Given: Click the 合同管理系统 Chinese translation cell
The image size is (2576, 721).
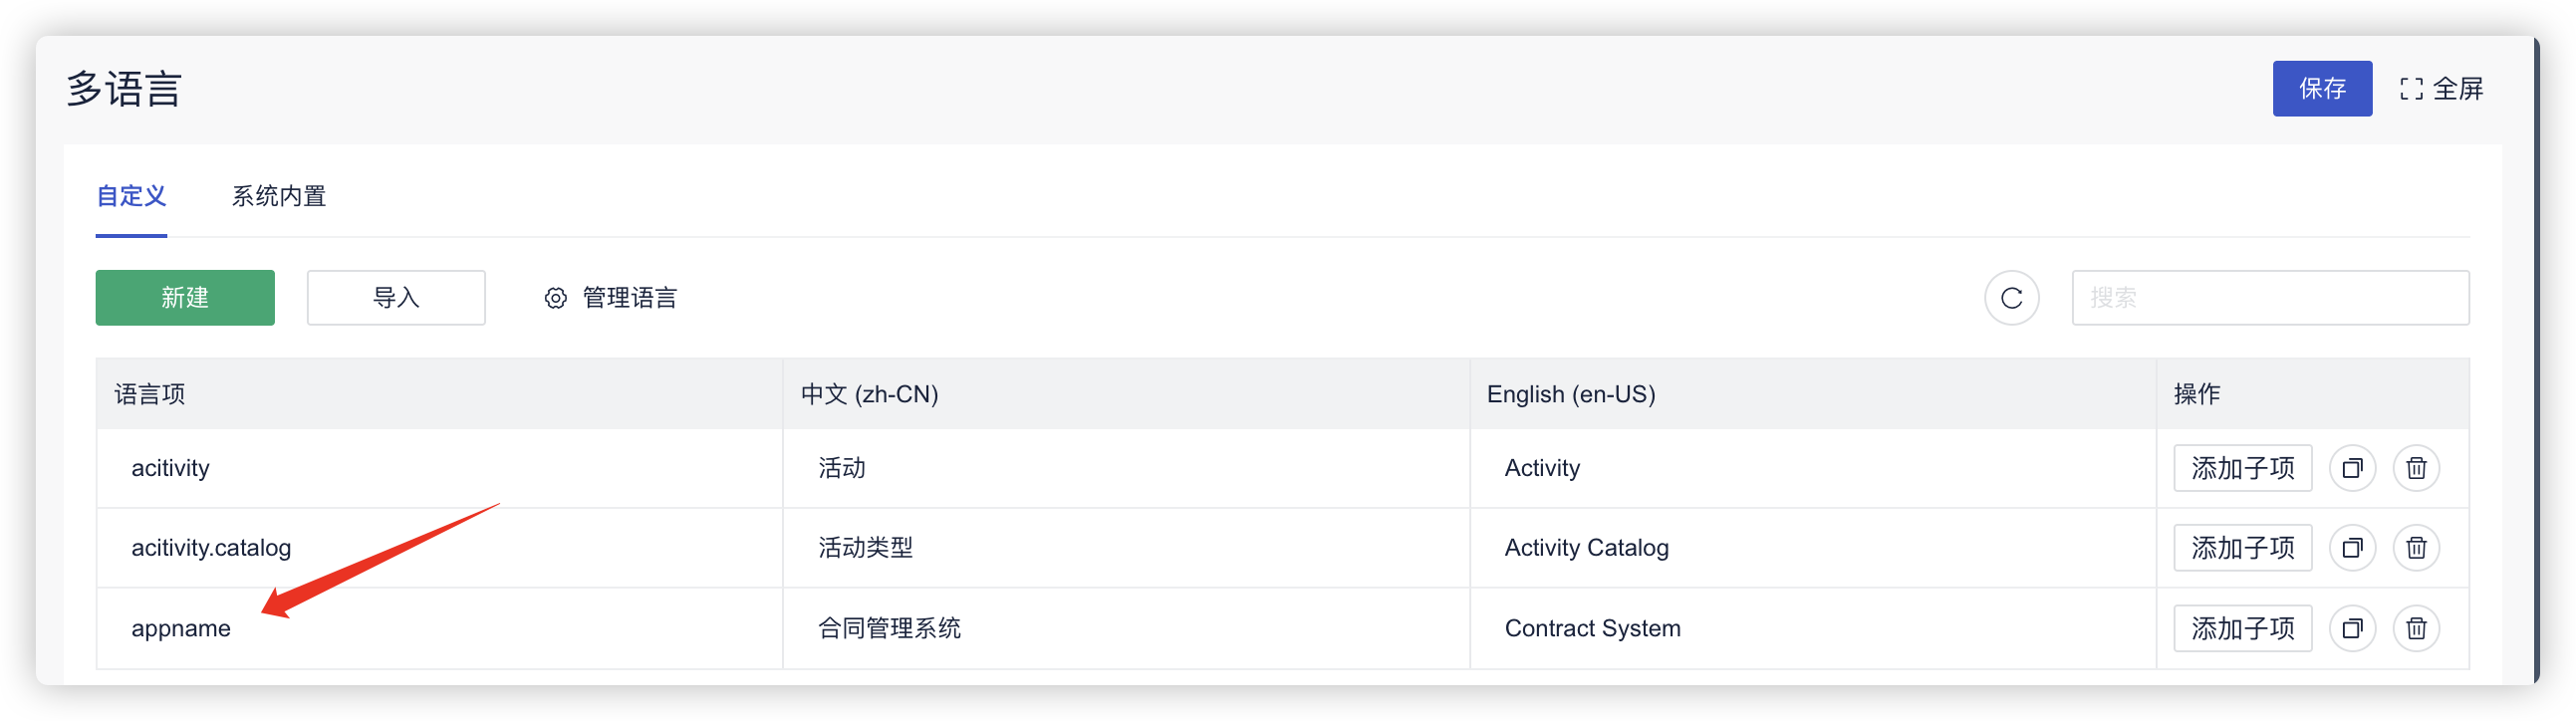Looking at the screenshot, I should [889, 628].
